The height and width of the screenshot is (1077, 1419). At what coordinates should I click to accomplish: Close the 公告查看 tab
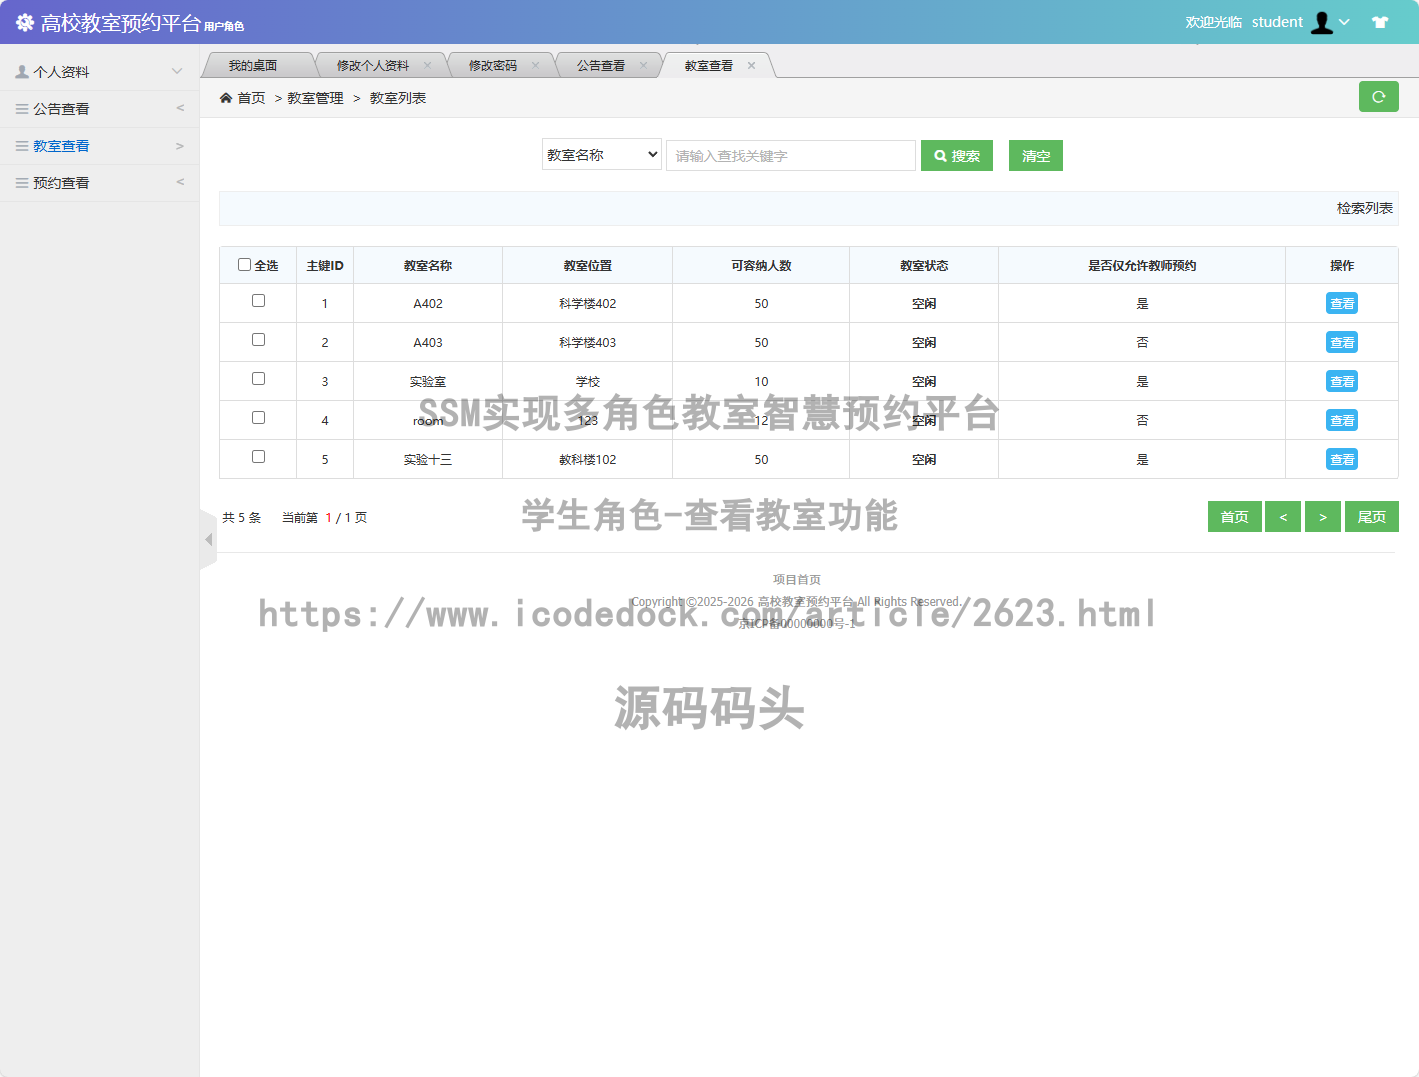(643, 66)
